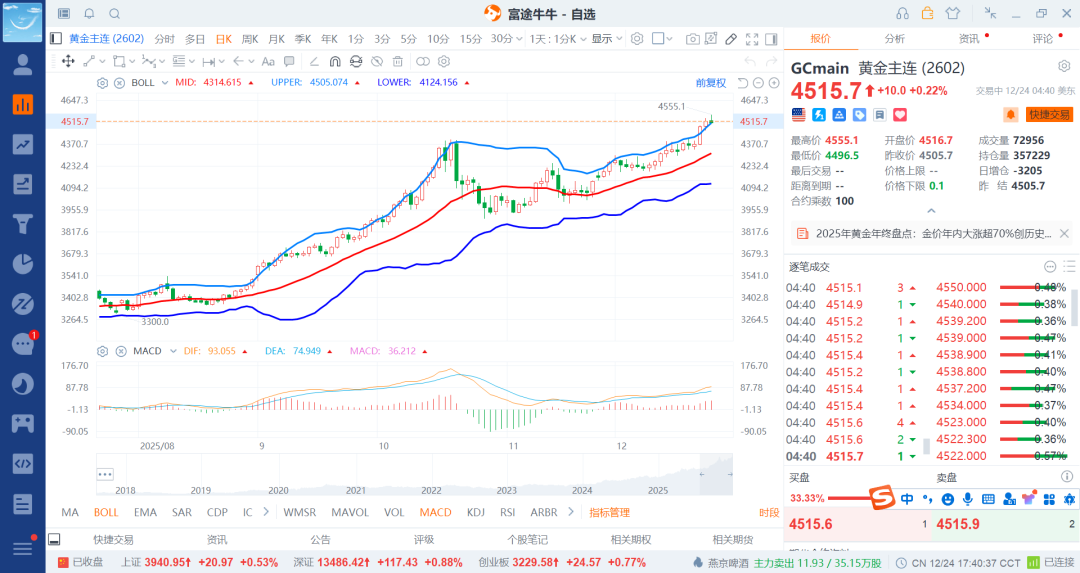Close the gold news banner
This screenshot has width=1080, height=573.
click(1064, 233)
